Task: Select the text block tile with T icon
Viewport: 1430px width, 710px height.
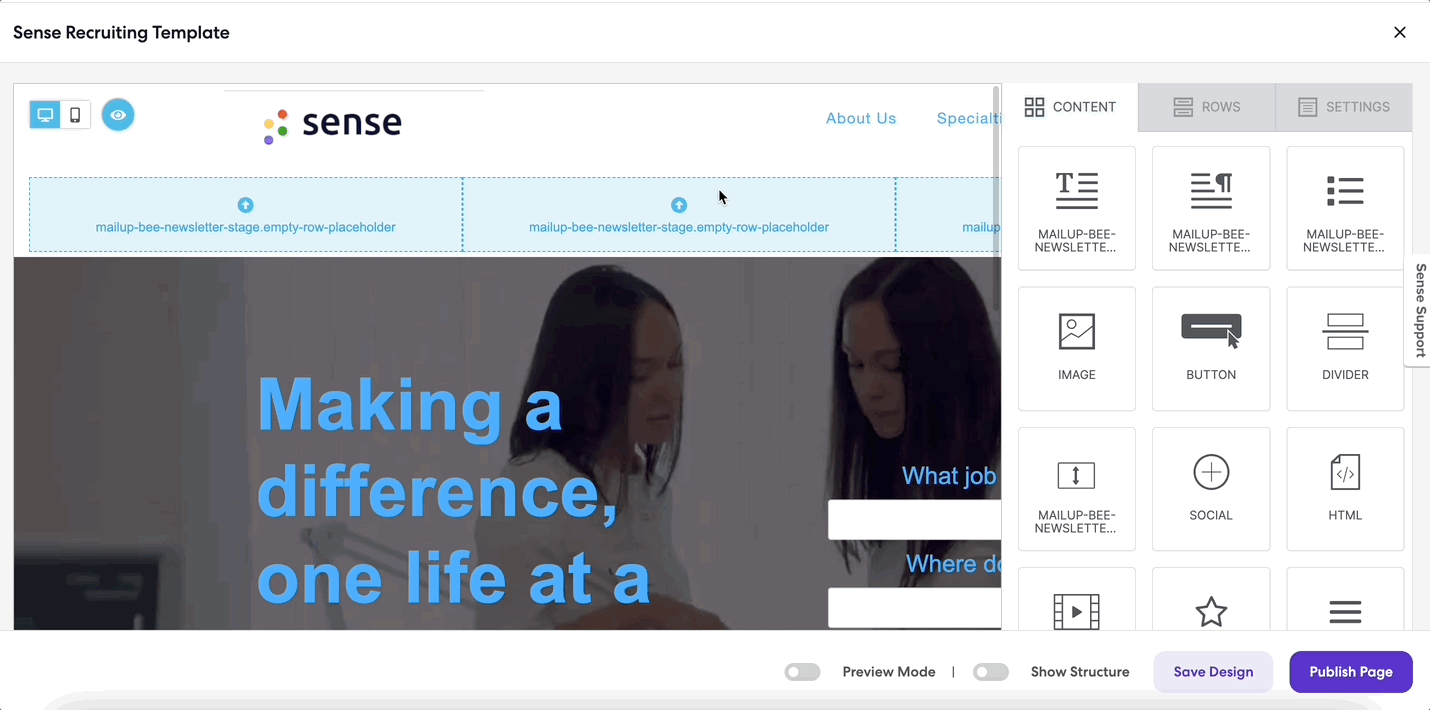Action: (x=1076, y=208)
